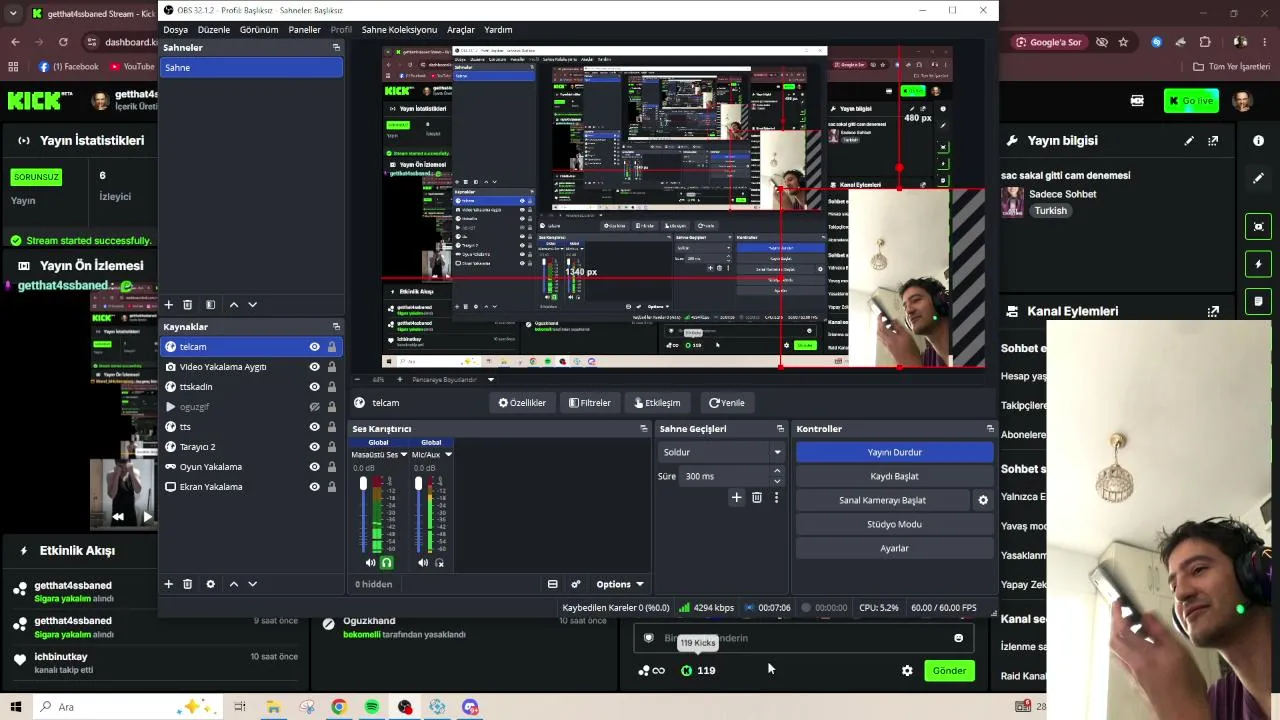Open scene filters icon in Sahneler toolbar
The width and height of the screenshot is (1280, 720).
(x=210, y=305)
